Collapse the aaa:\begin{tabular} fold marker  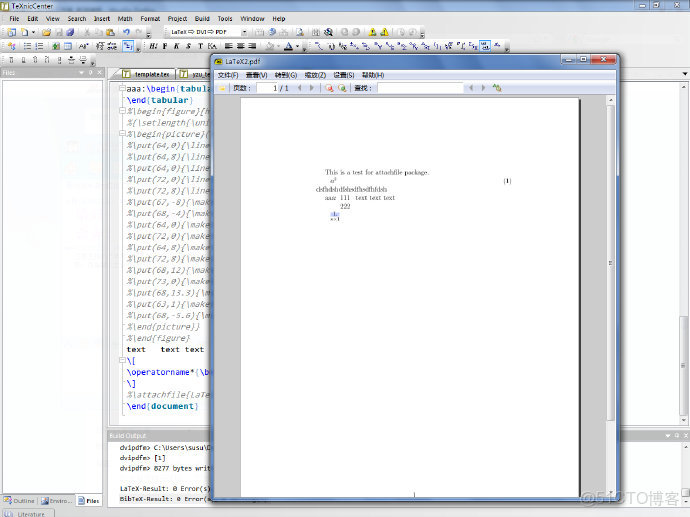point(122,88)
